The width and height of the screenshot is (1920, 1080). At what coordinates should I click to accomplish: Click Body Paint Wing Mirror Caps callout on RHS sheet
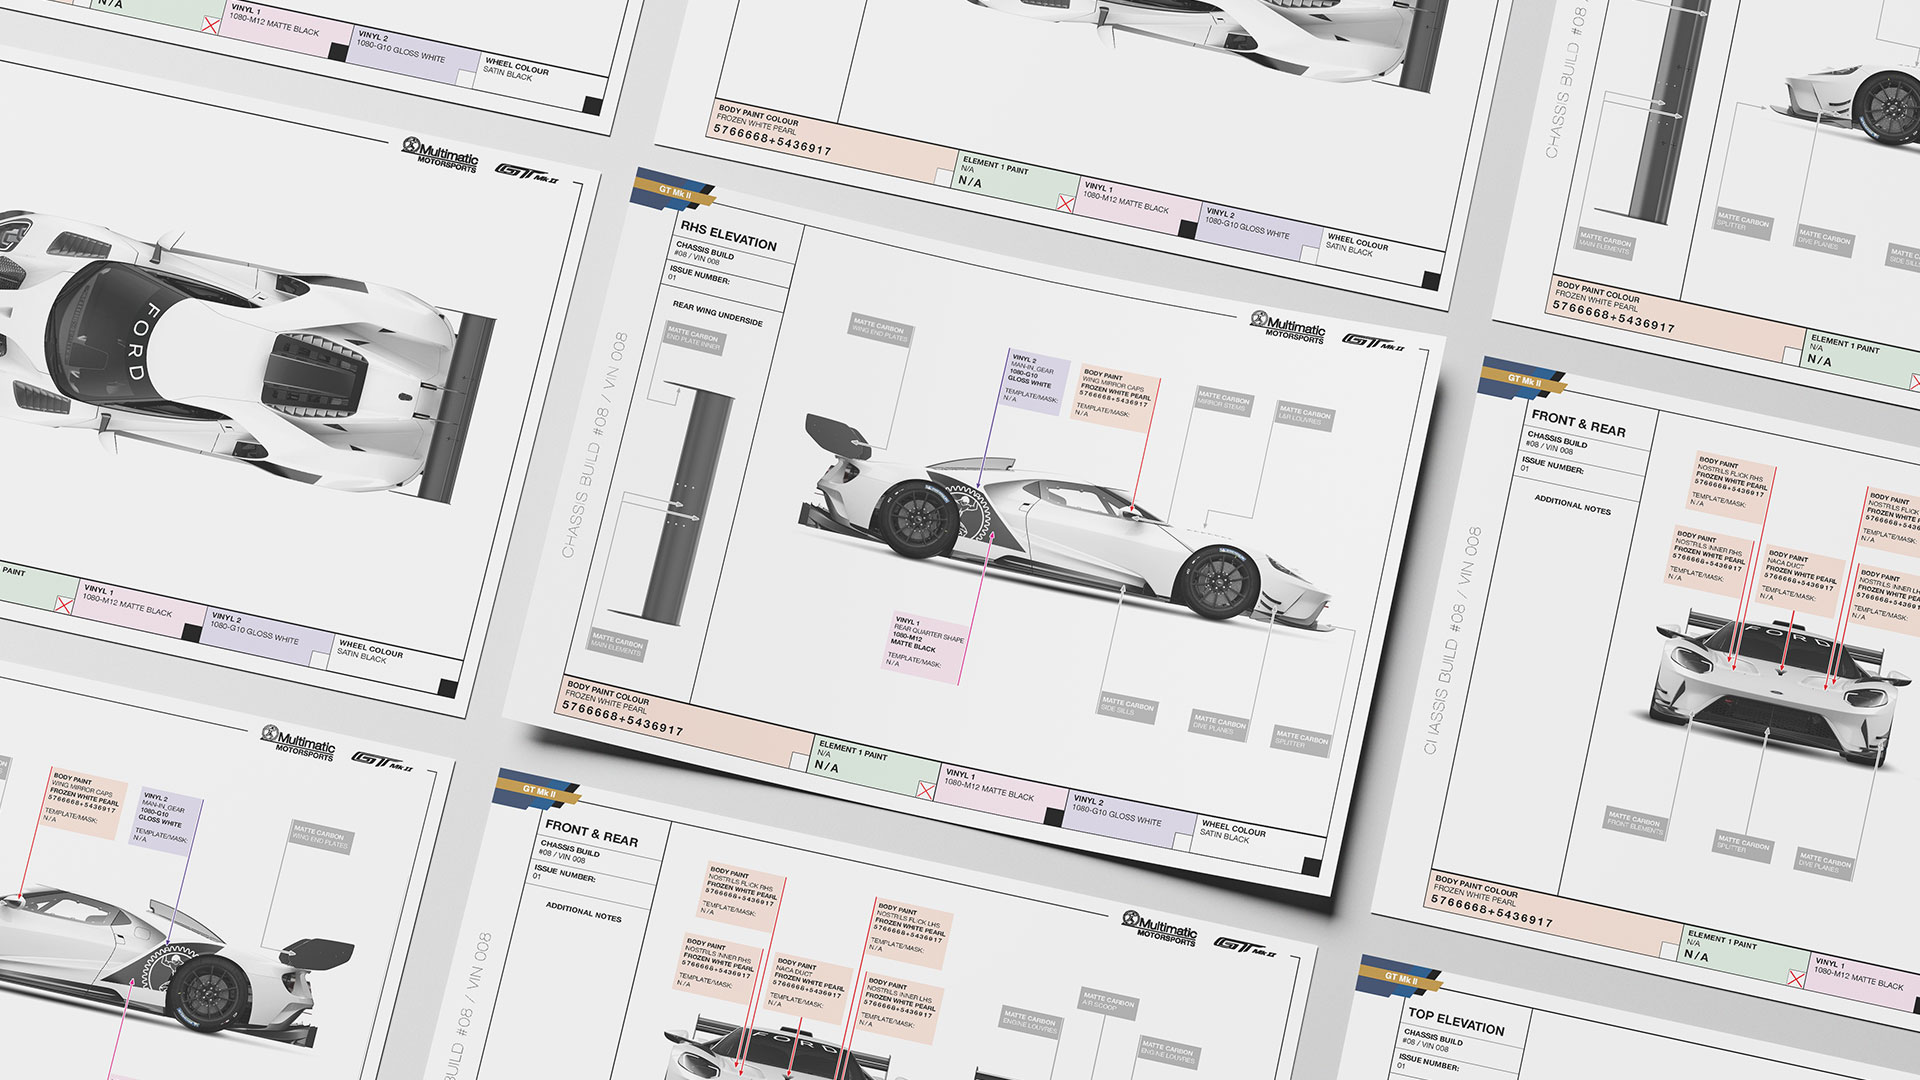(x=1115, y=396)
